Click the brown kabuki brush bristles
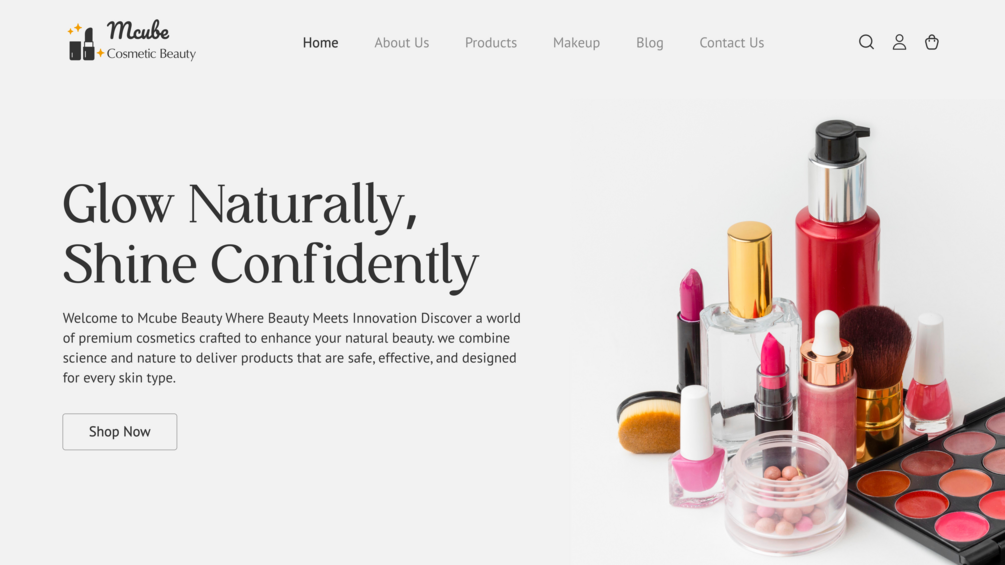The width and height of the screenshot is (1005, 565). tap(876, 347)
